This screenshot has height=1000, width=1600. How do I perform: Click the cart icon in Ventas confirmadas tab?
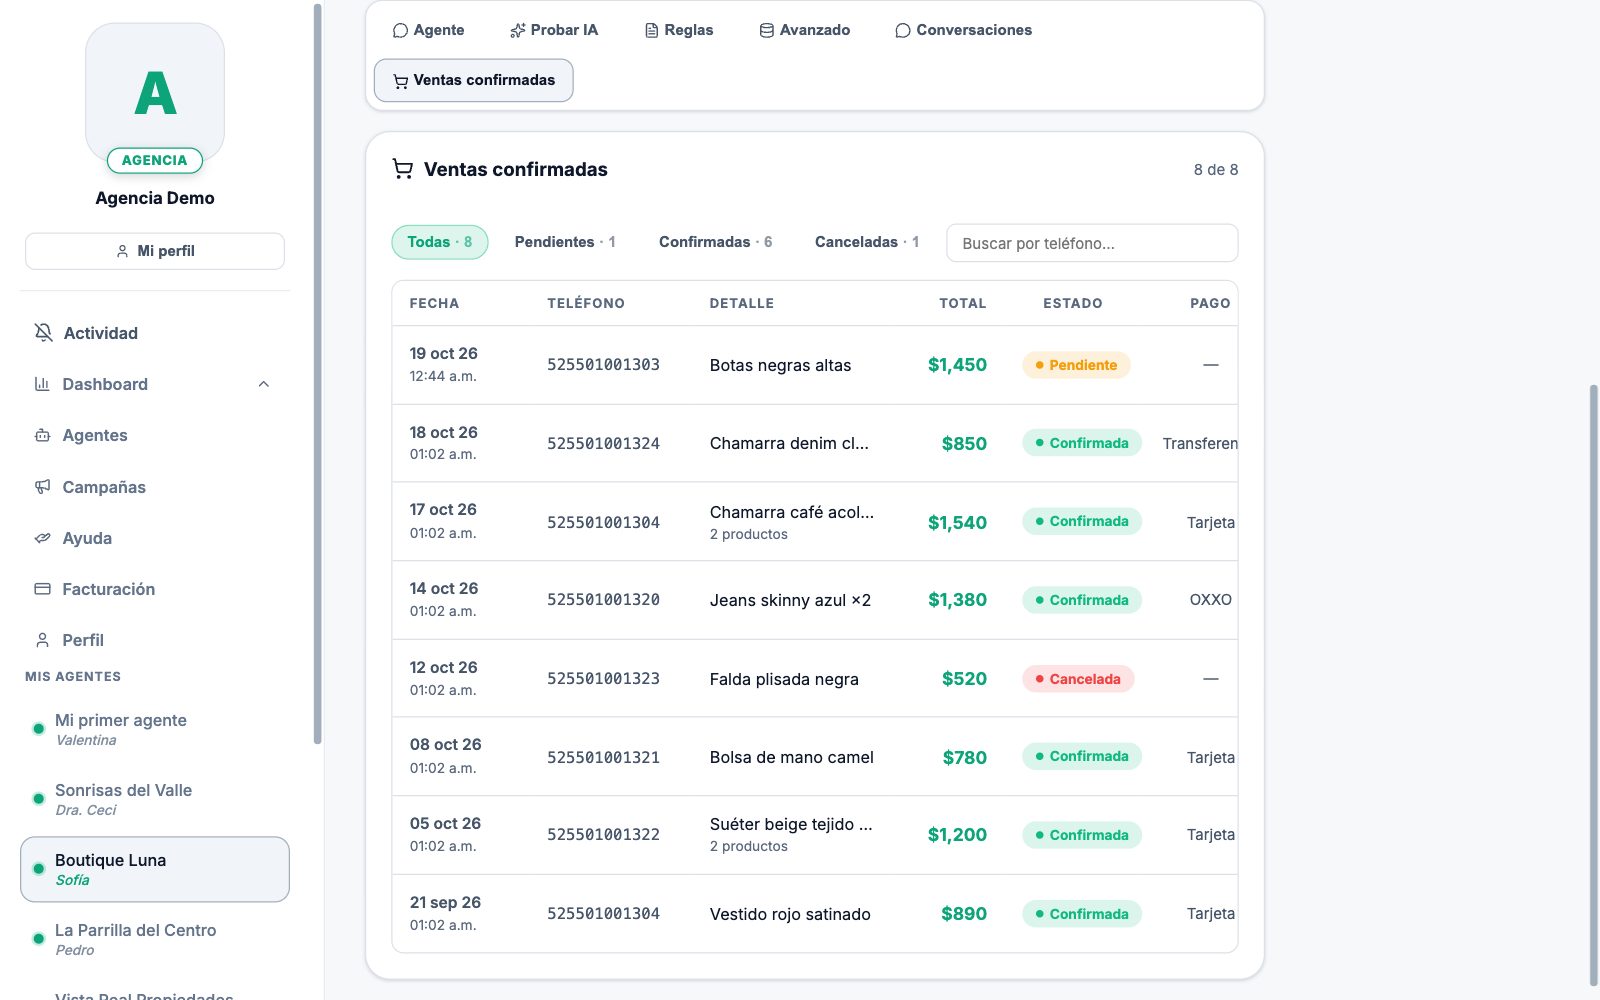pyautogui.click(x=400, y=81)
